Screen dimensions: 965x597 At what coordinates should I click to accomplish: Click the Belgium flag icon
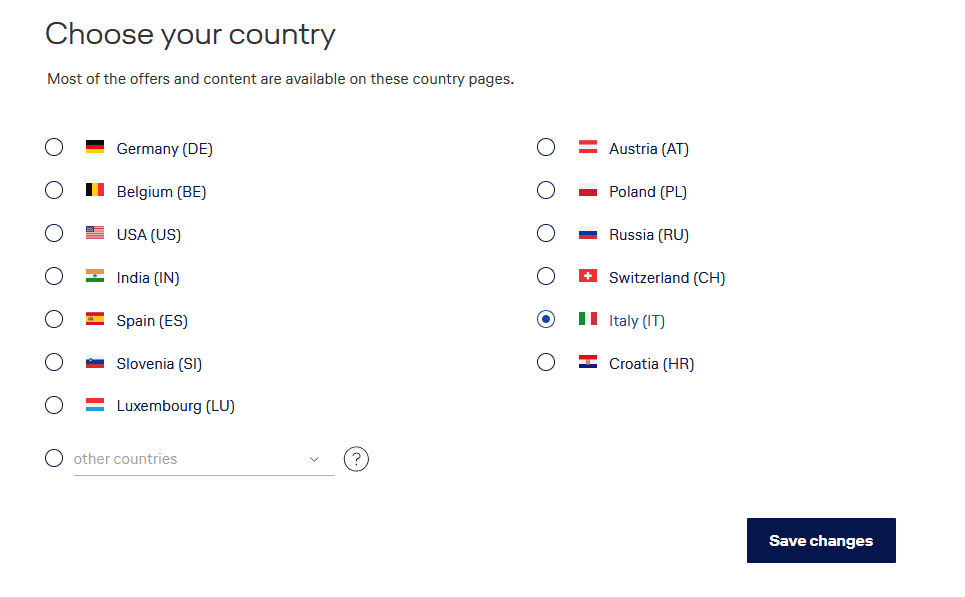(95, 190)
